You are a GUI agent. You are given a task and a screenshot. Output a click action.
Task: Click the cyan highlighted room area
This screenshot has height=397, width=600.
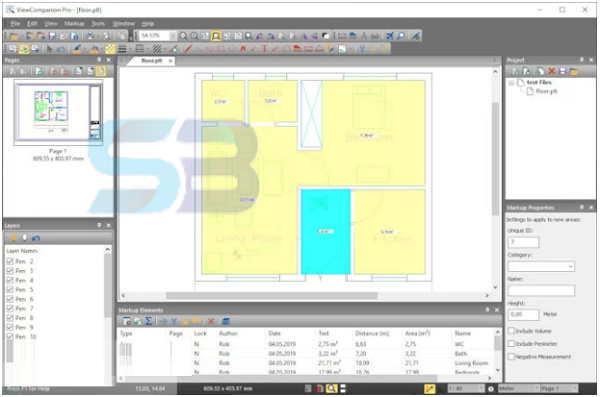coord(326,232)
